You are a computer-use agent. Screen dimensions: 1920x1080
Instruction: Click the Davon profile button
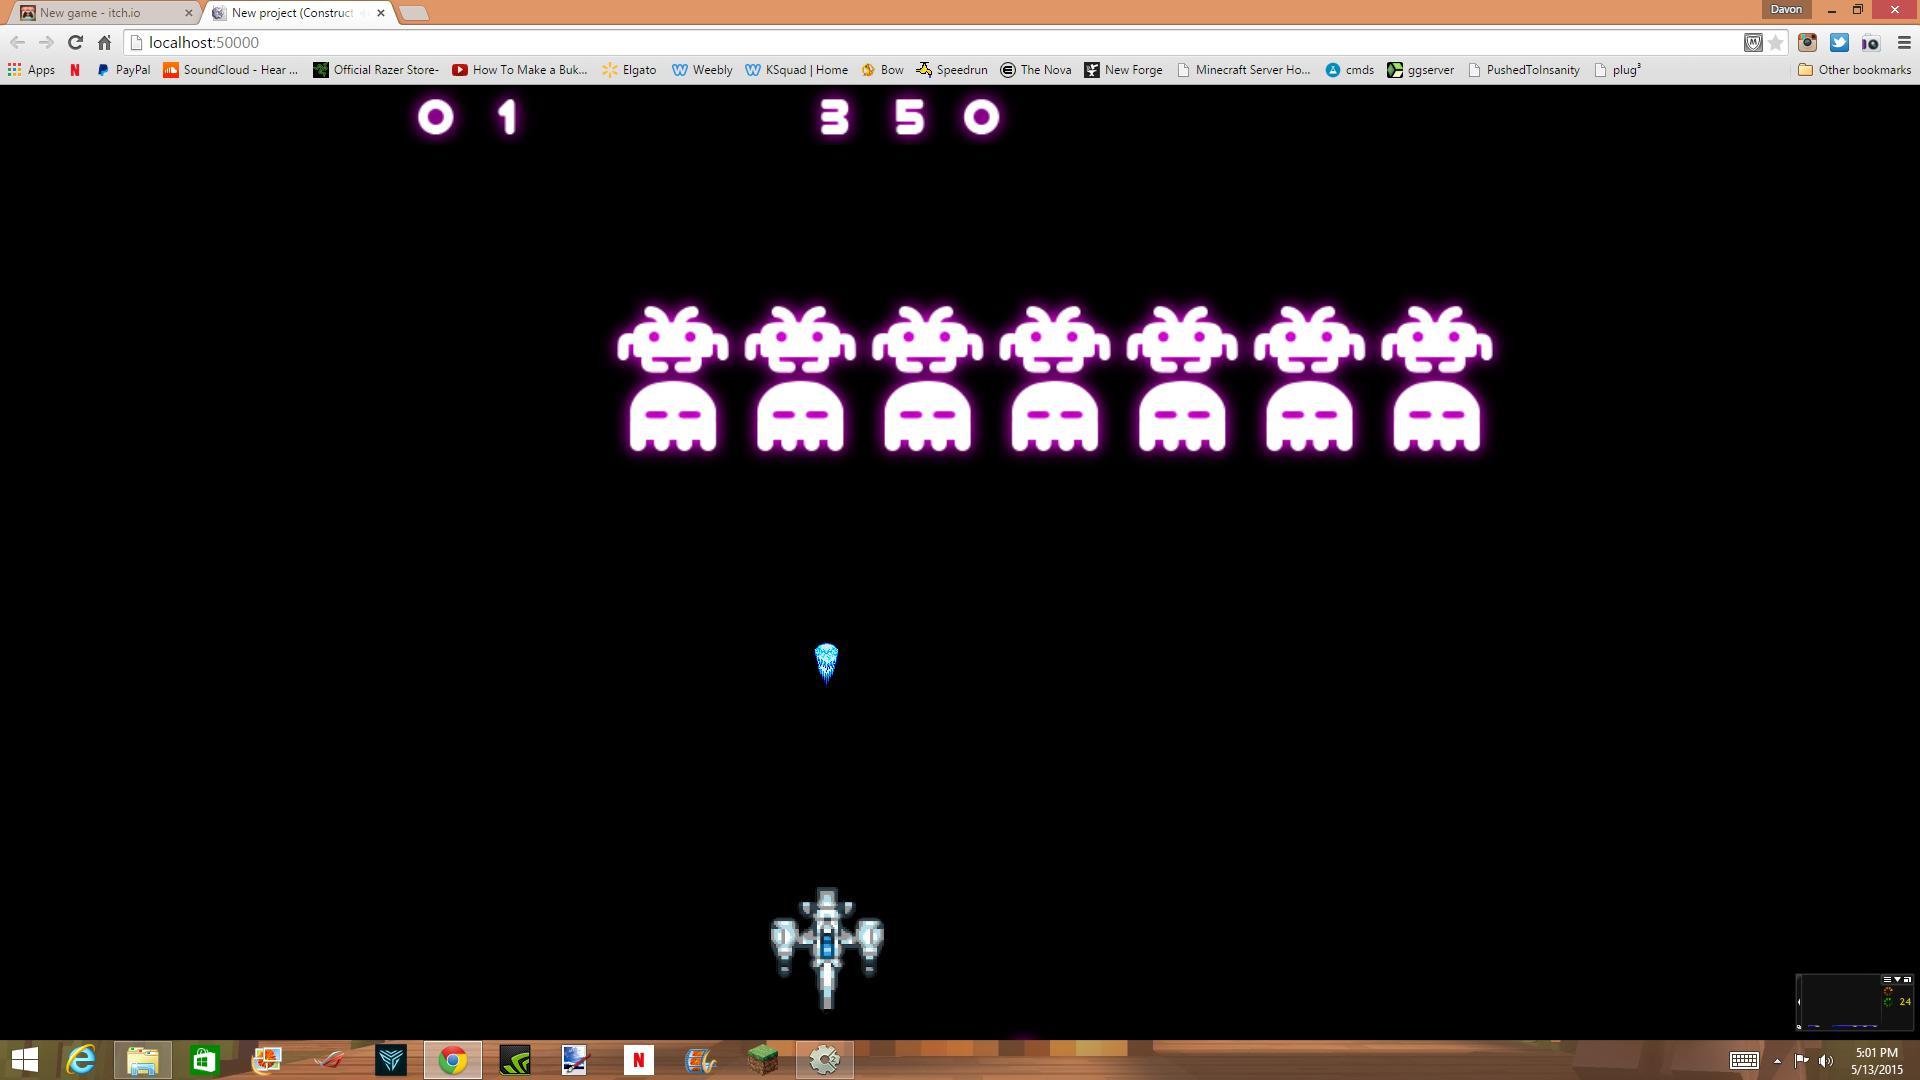[1786, 9]
